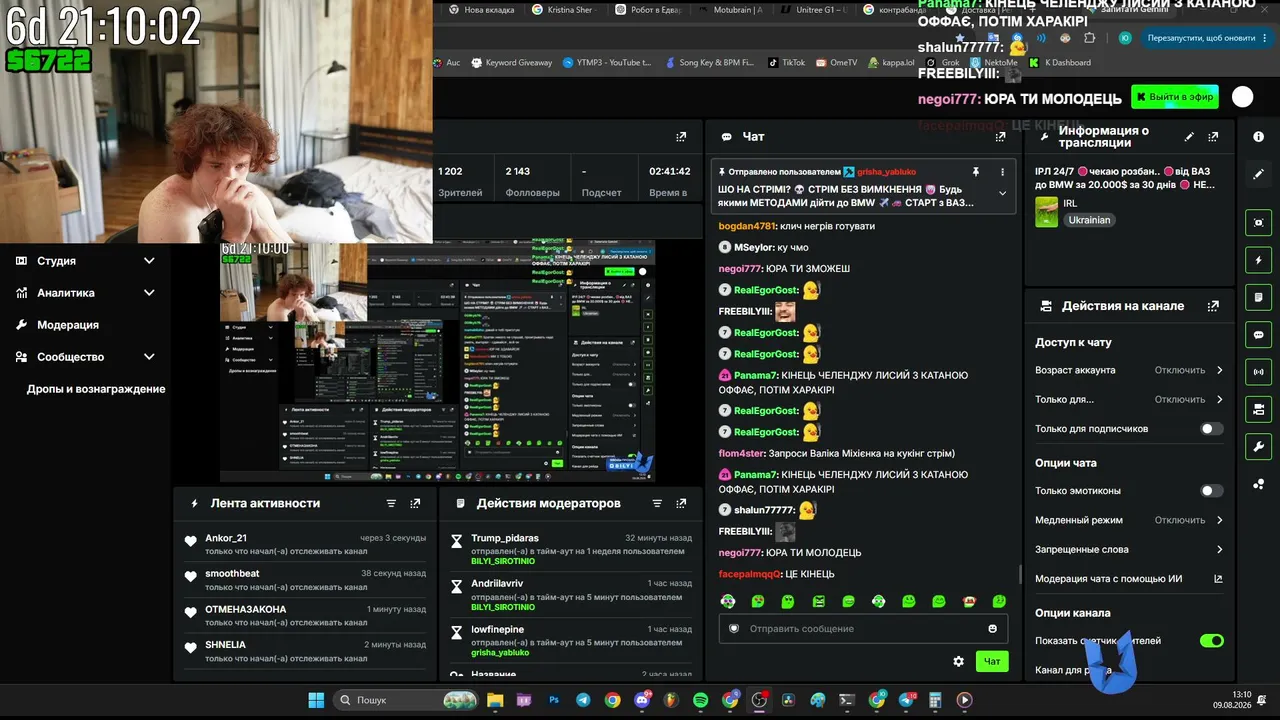Open the document icon in right sidebar

pos(1258,298)
